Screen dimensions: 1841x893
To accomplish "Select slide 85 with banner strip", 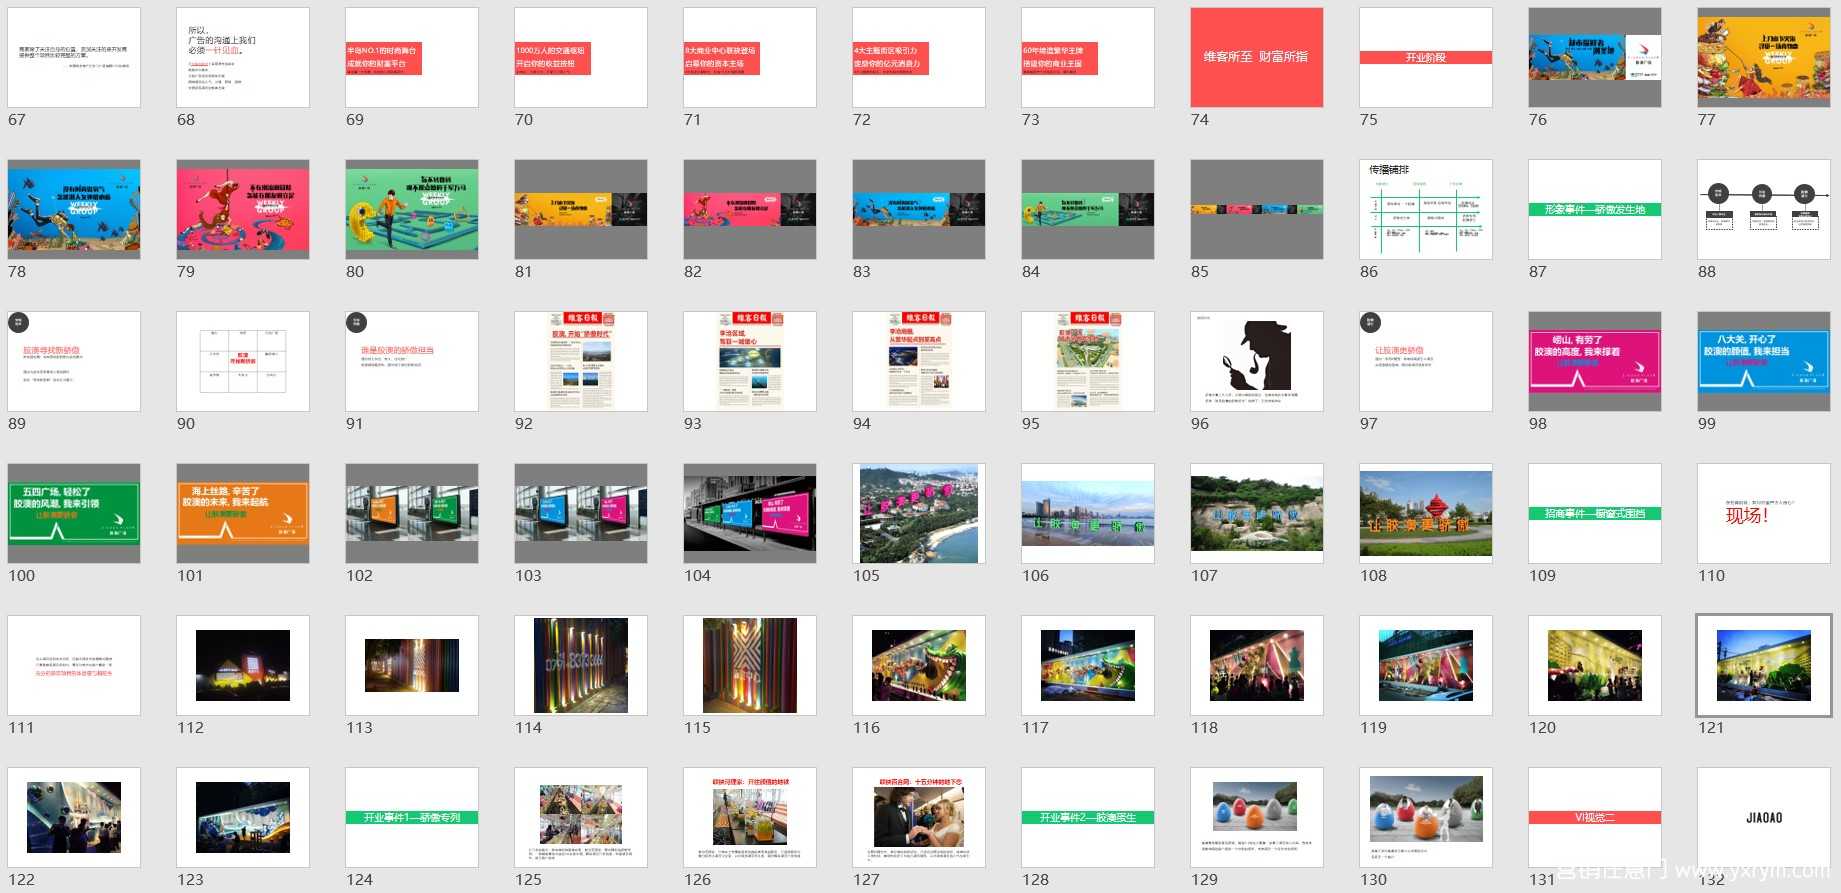I will (1257, 209).
